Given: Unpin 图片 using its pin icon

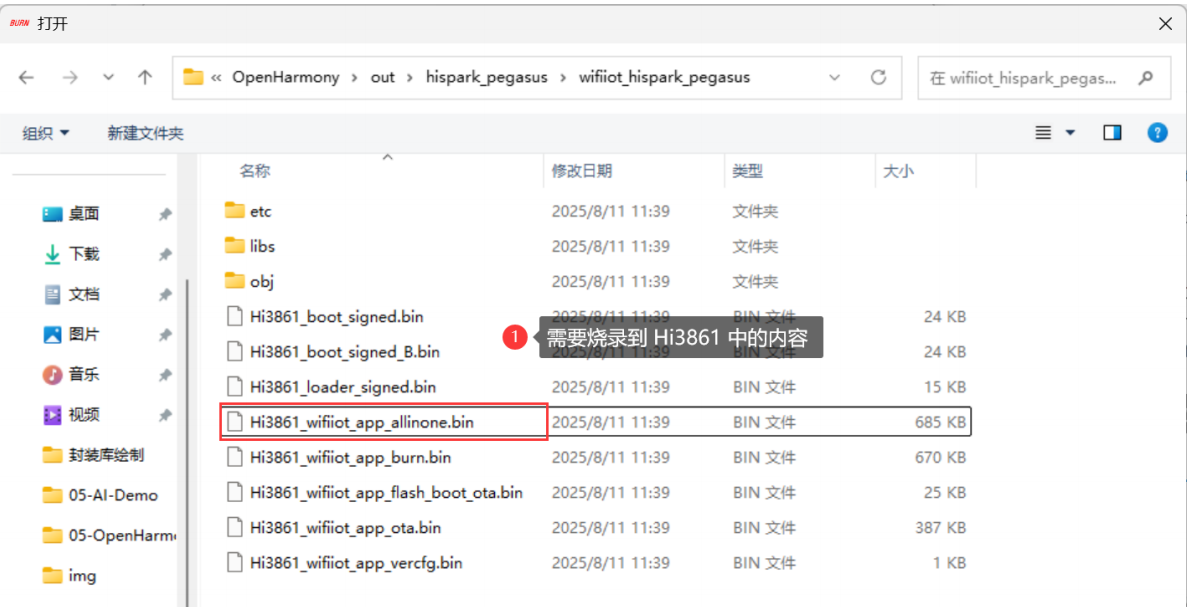Looking at the screenshot, I should (164, 335).
